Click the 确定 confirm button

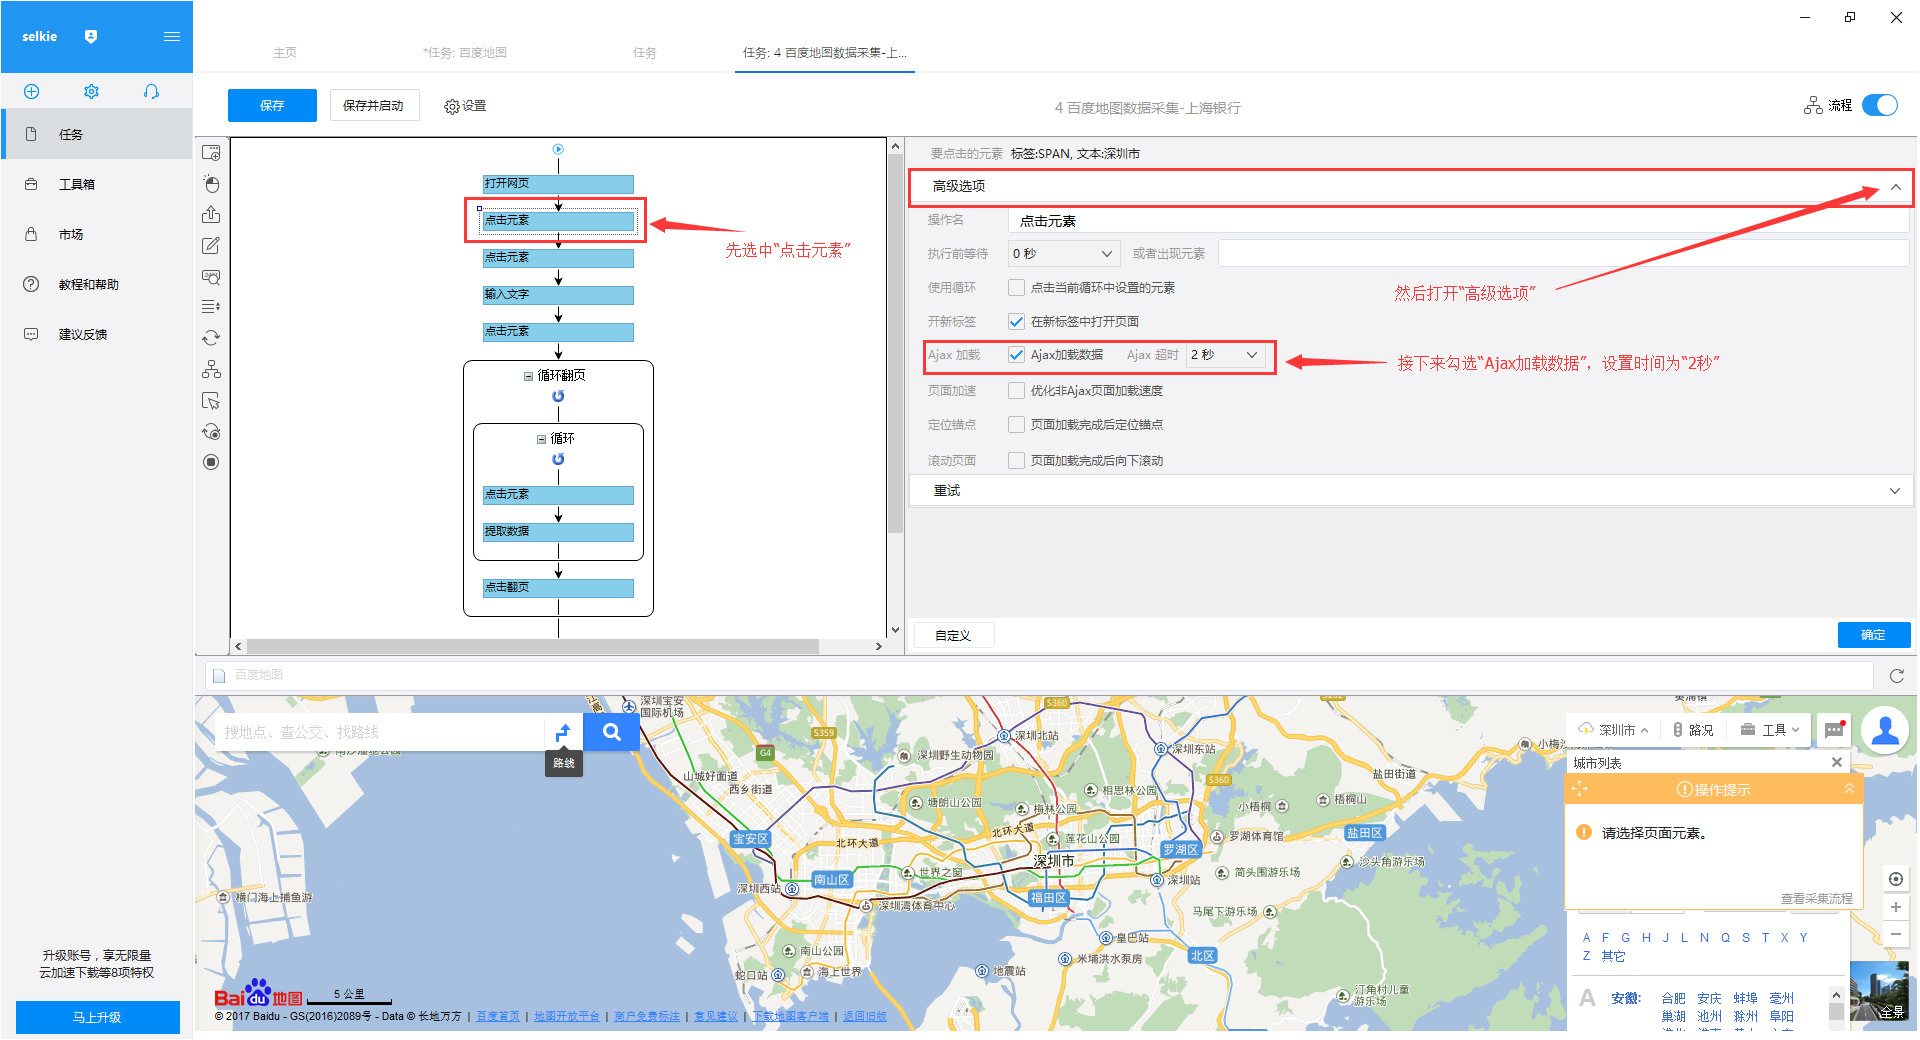pyautogui.click(x=1873, y=635)
